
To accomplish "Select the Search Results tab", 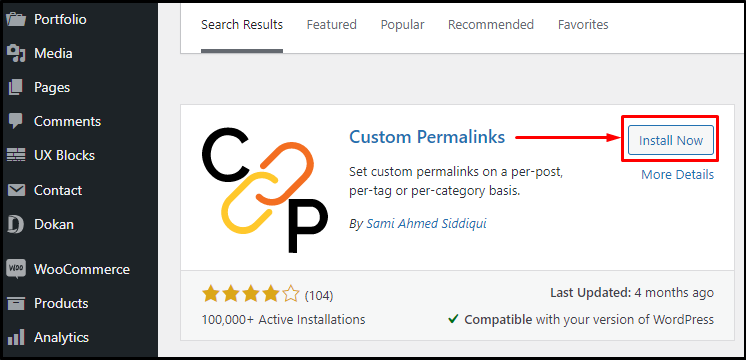I will 242,25.
